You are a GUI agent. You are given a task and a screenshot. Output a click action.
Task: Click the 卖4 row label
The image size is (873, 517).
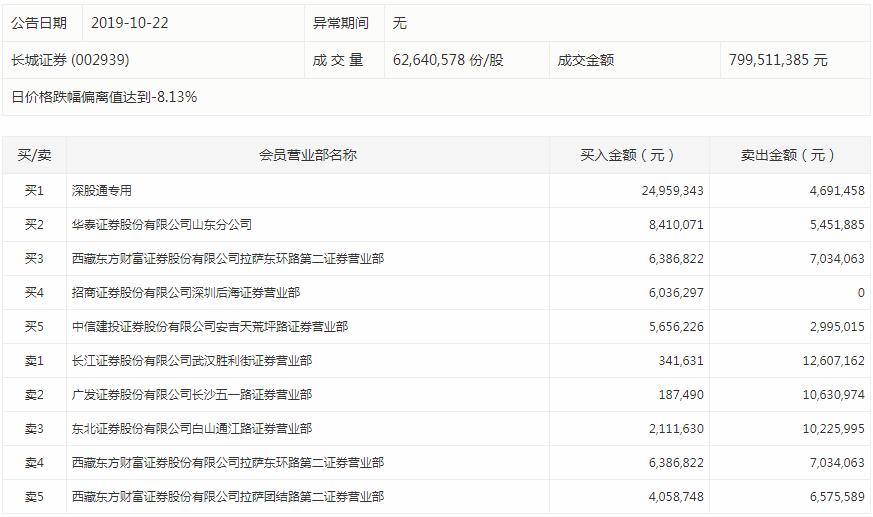point(34,462)
